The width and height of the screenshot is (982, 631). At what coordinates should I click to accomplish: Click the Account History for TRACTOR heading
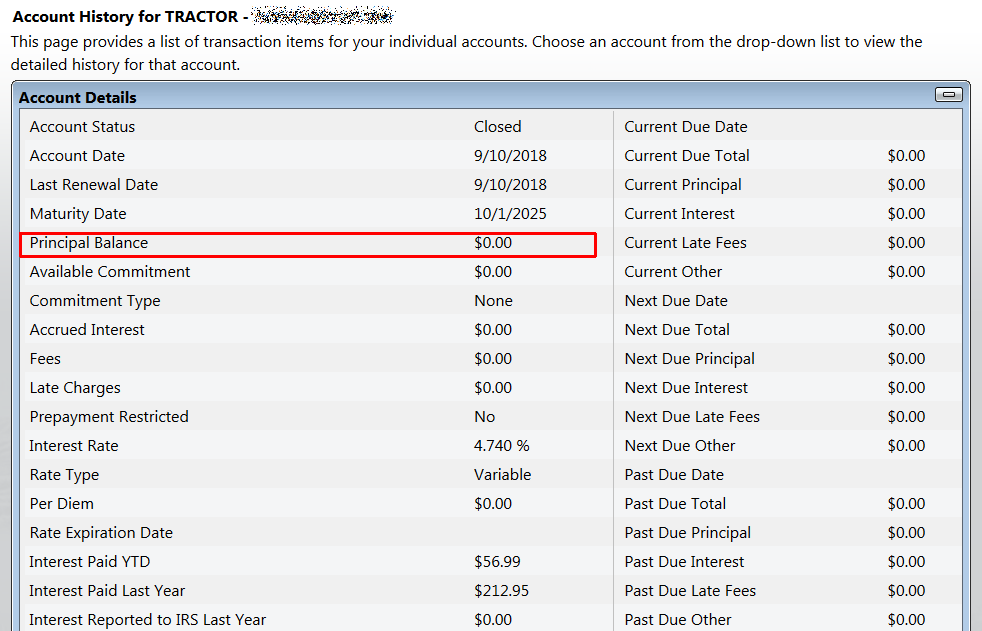pyautogui.click(x=125, y=17)
